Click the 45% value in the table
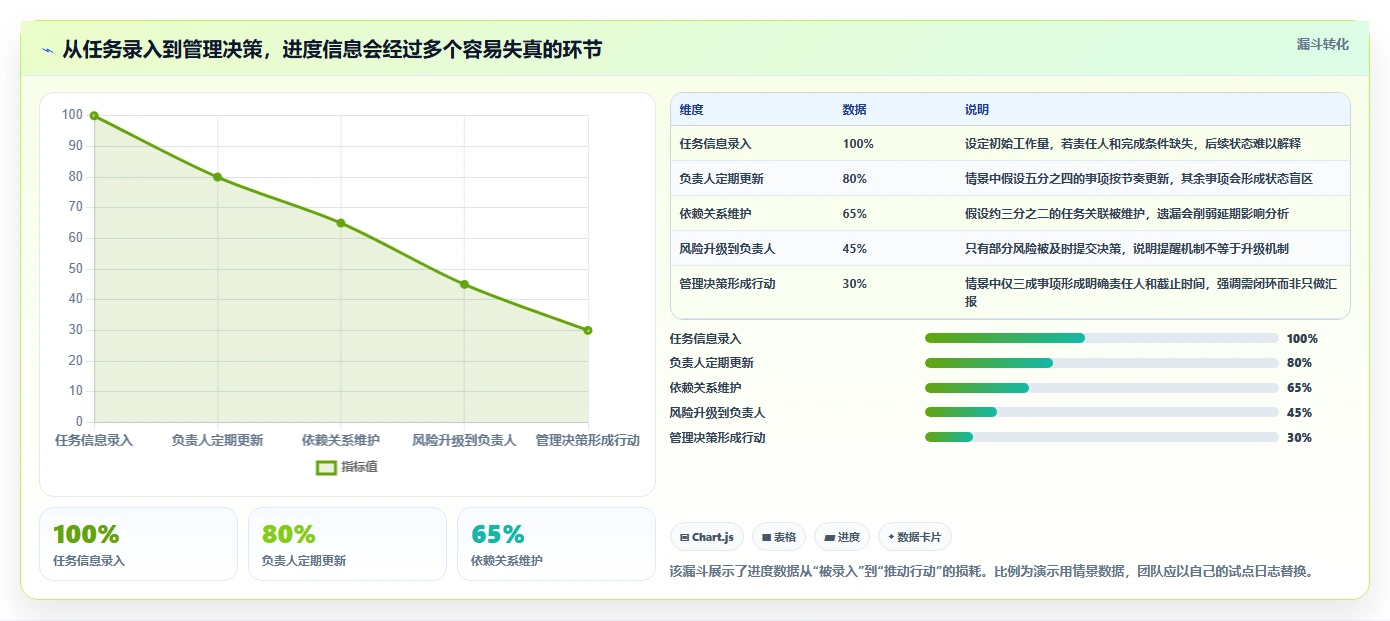Screen dimensions: 1390x621 854,249
